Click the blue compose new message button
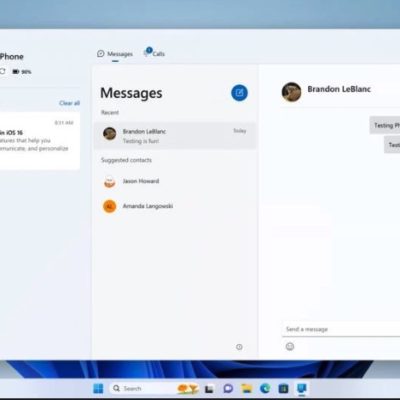 click(x=239, y=93)
